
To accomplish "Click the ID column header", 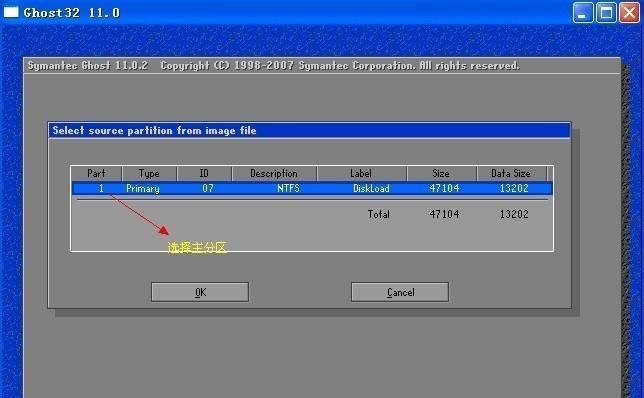I will click(x=204, y=173).
